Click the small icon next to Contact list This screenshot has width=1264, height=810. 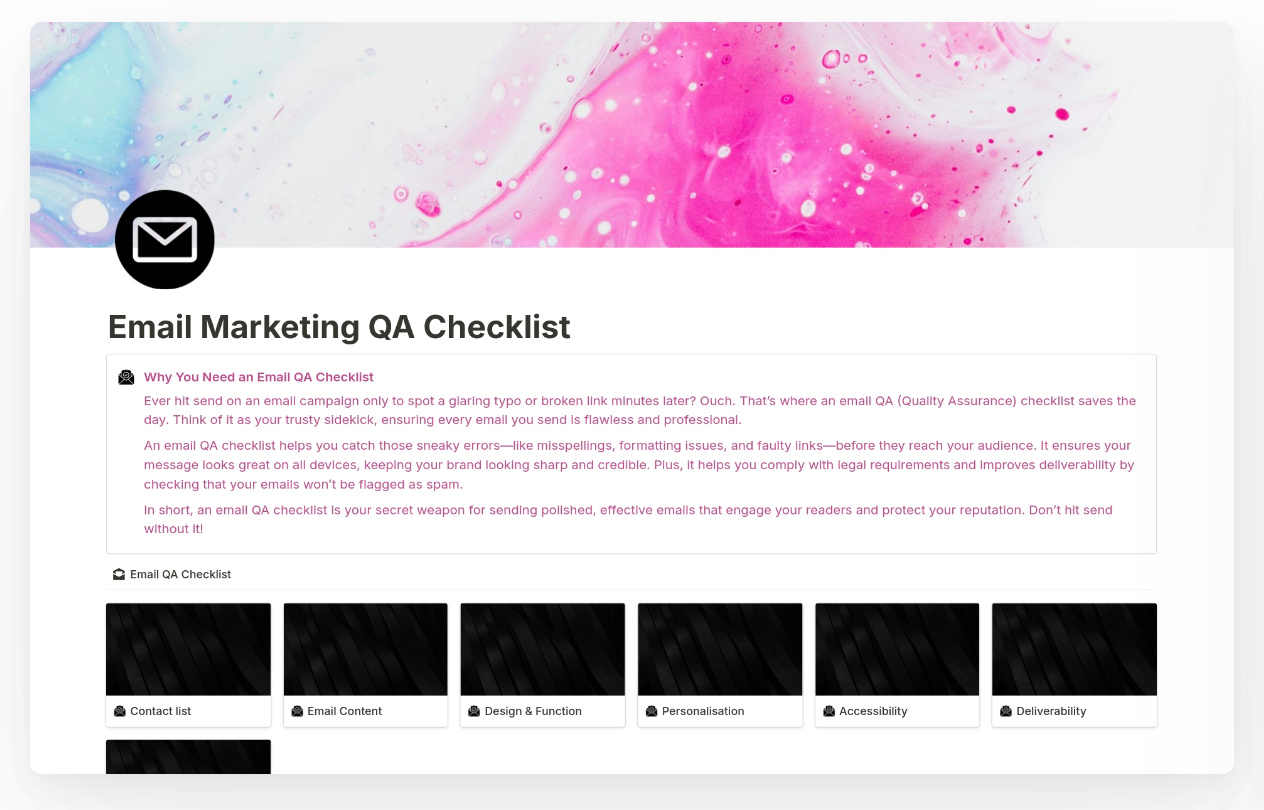120,711
